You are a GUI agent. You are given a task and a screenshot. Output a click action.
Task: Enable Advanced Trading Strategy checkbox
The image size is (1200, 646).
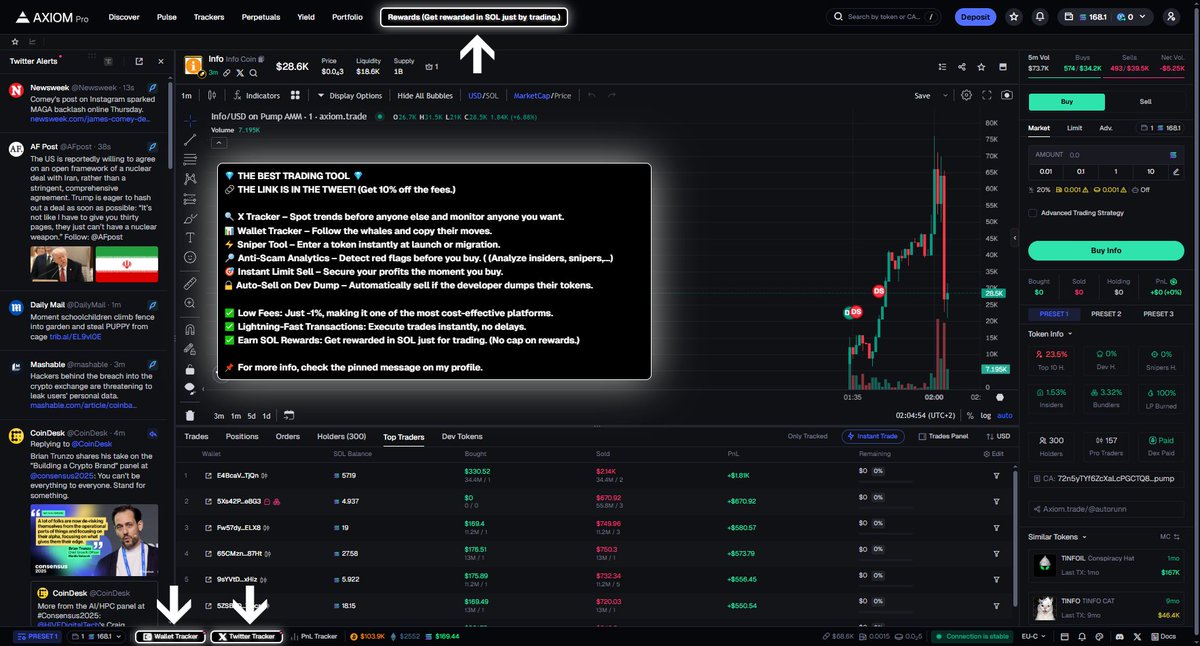1033,212
